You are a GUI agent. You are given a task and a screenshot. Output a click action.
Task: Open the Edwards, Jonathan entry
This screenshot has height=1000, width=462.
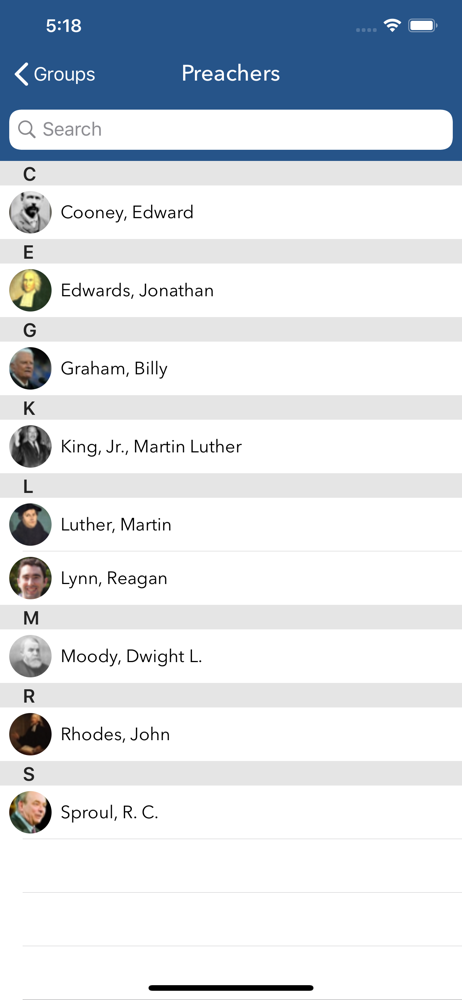point(231,290)
